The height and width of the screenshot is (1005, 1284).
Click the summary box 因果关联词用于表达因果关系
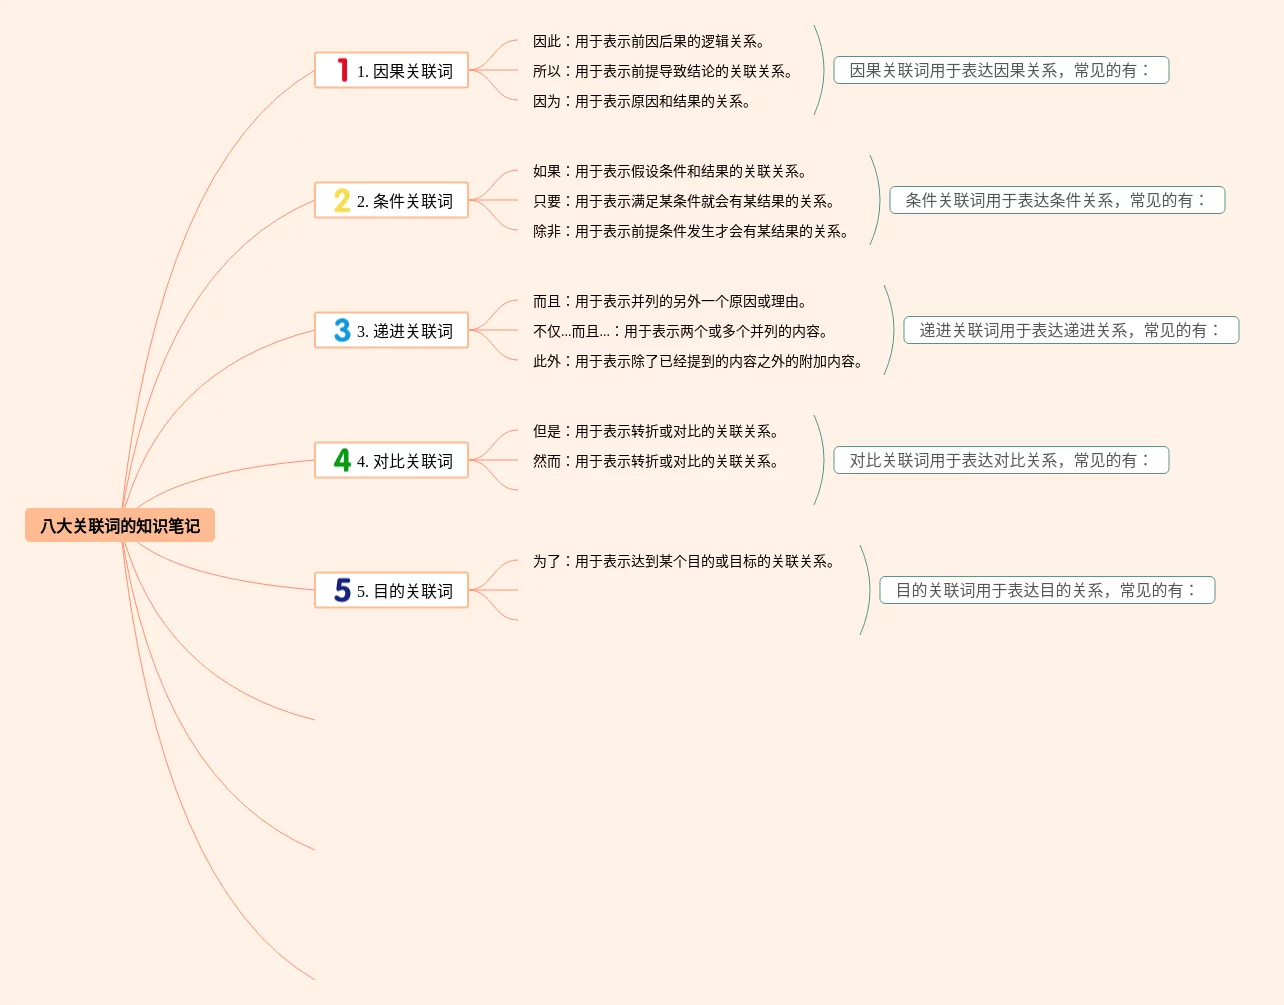[x=1000, y=71]
